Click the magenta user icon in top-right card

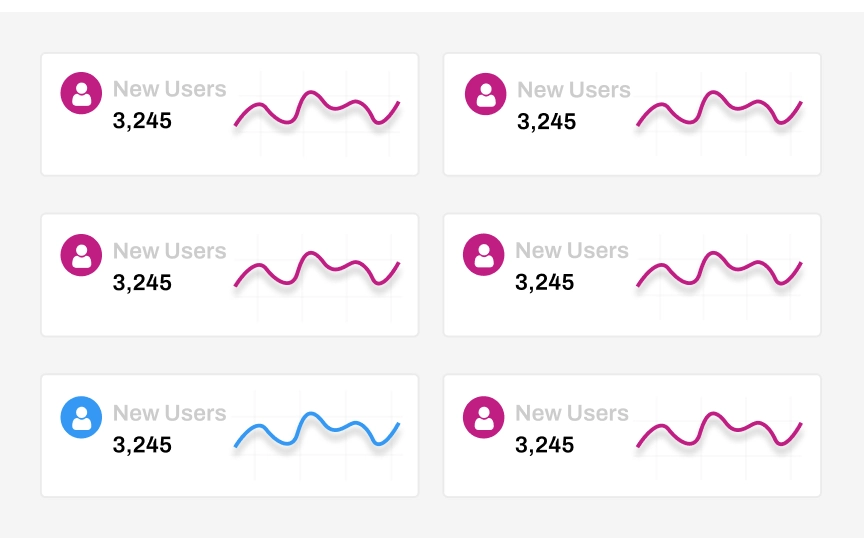[485, 94]
